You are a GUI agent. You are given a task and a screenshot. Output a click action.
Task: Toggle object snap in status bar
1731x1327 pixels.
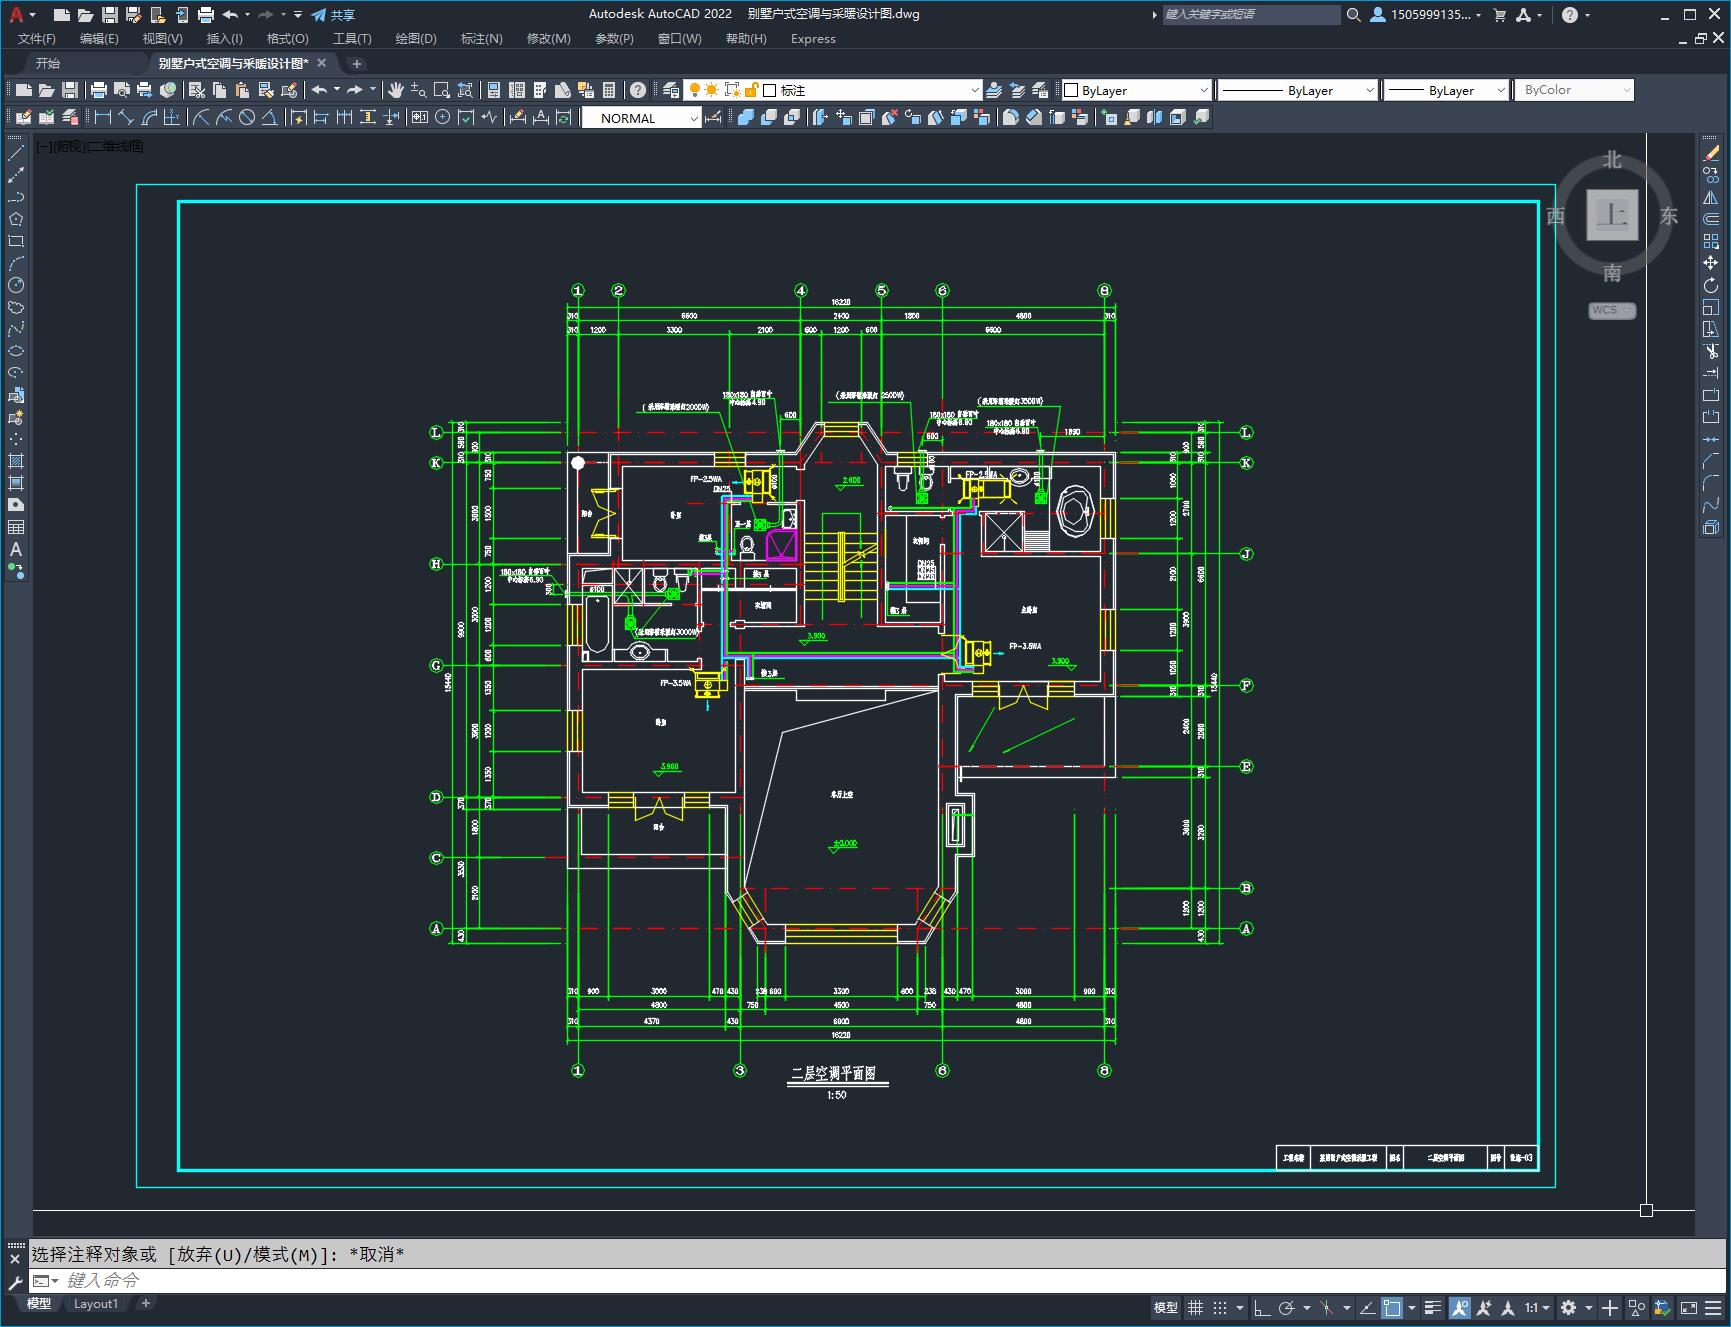(x=1391, y=1308)
